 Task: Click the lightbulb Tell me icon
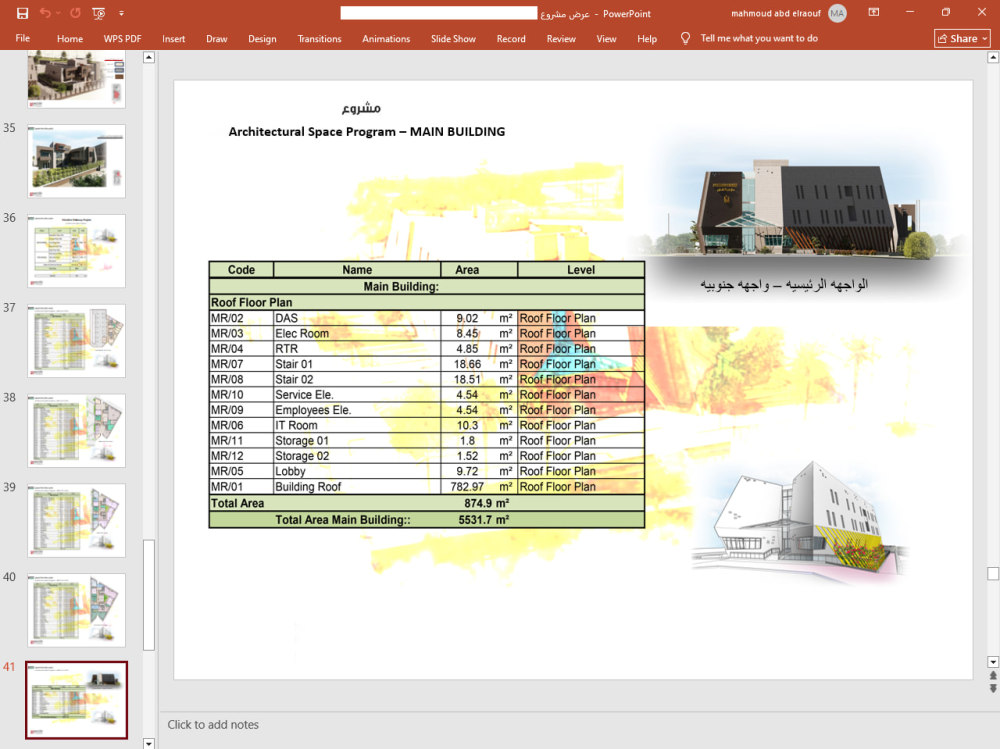685,38
